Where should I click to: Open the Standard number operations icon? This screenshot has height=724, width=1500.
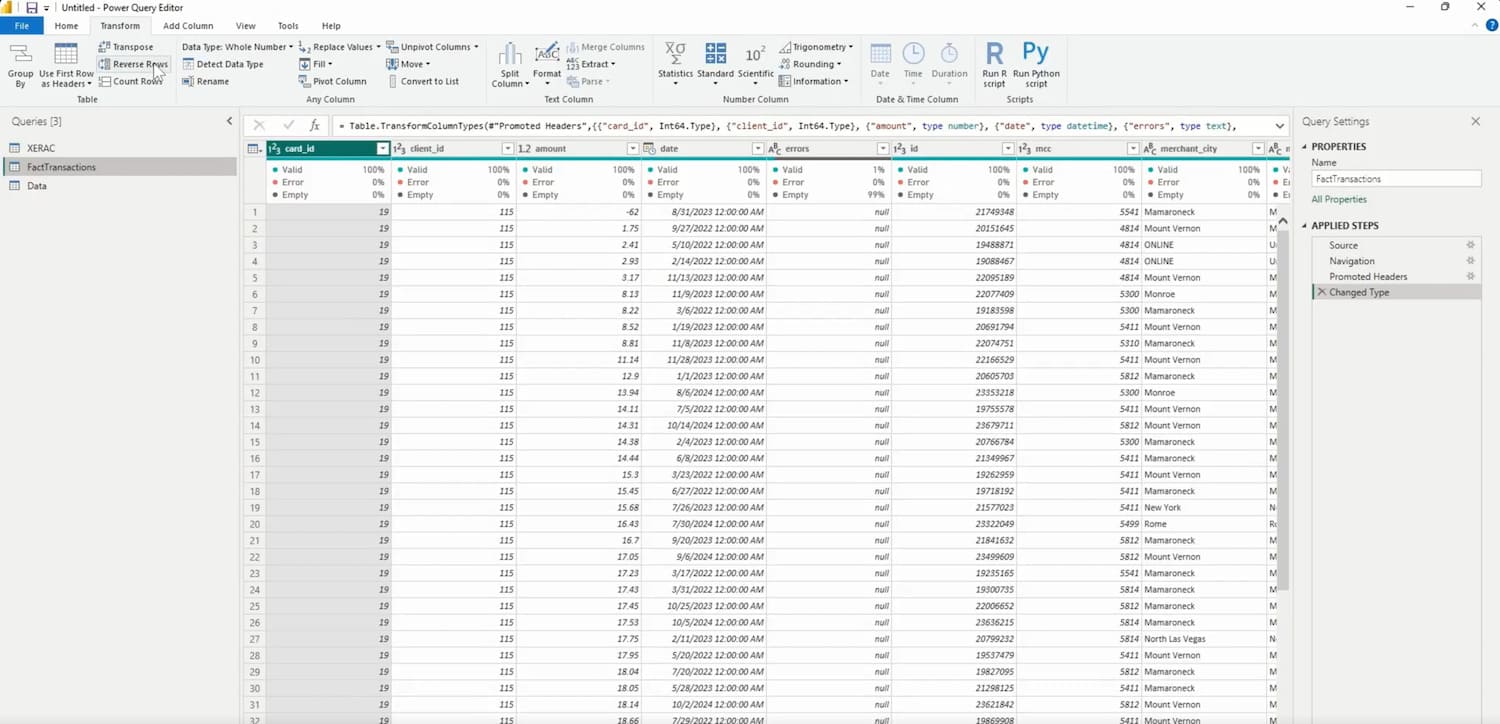(x=716, y=54)
